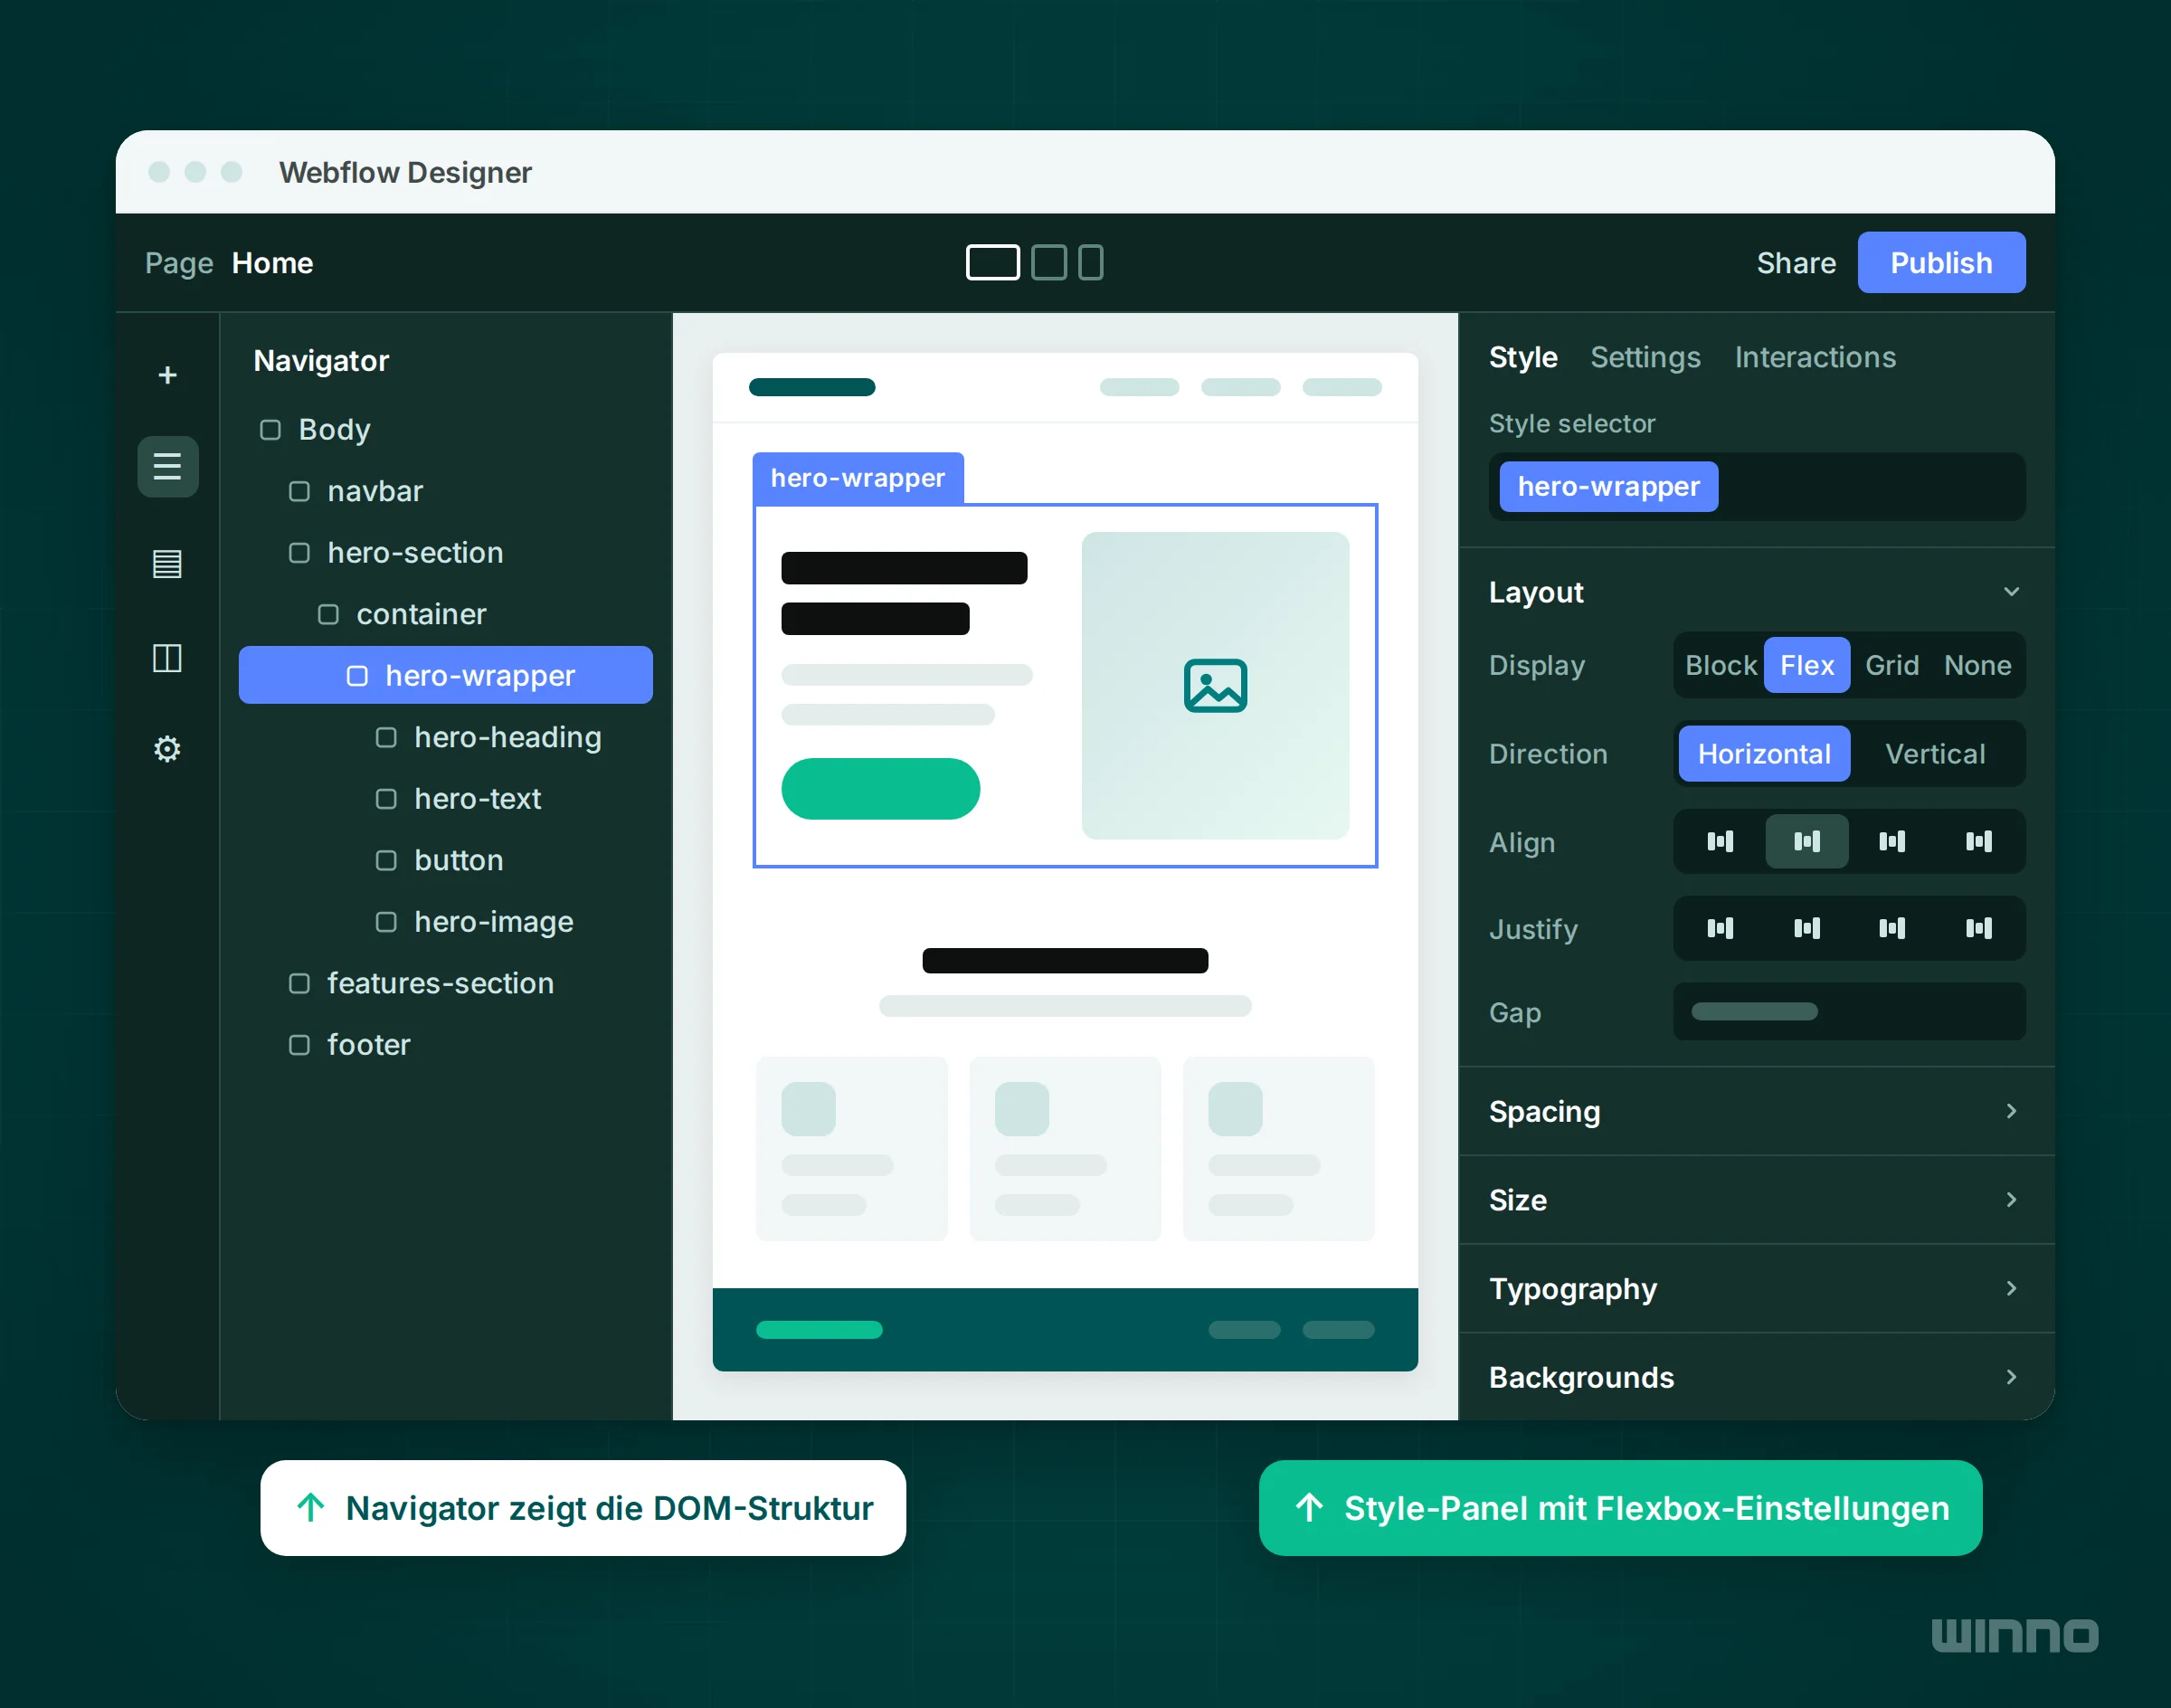Expand the Spacing section
Viewport: 2171px width, 1708px height.
1757,1111
